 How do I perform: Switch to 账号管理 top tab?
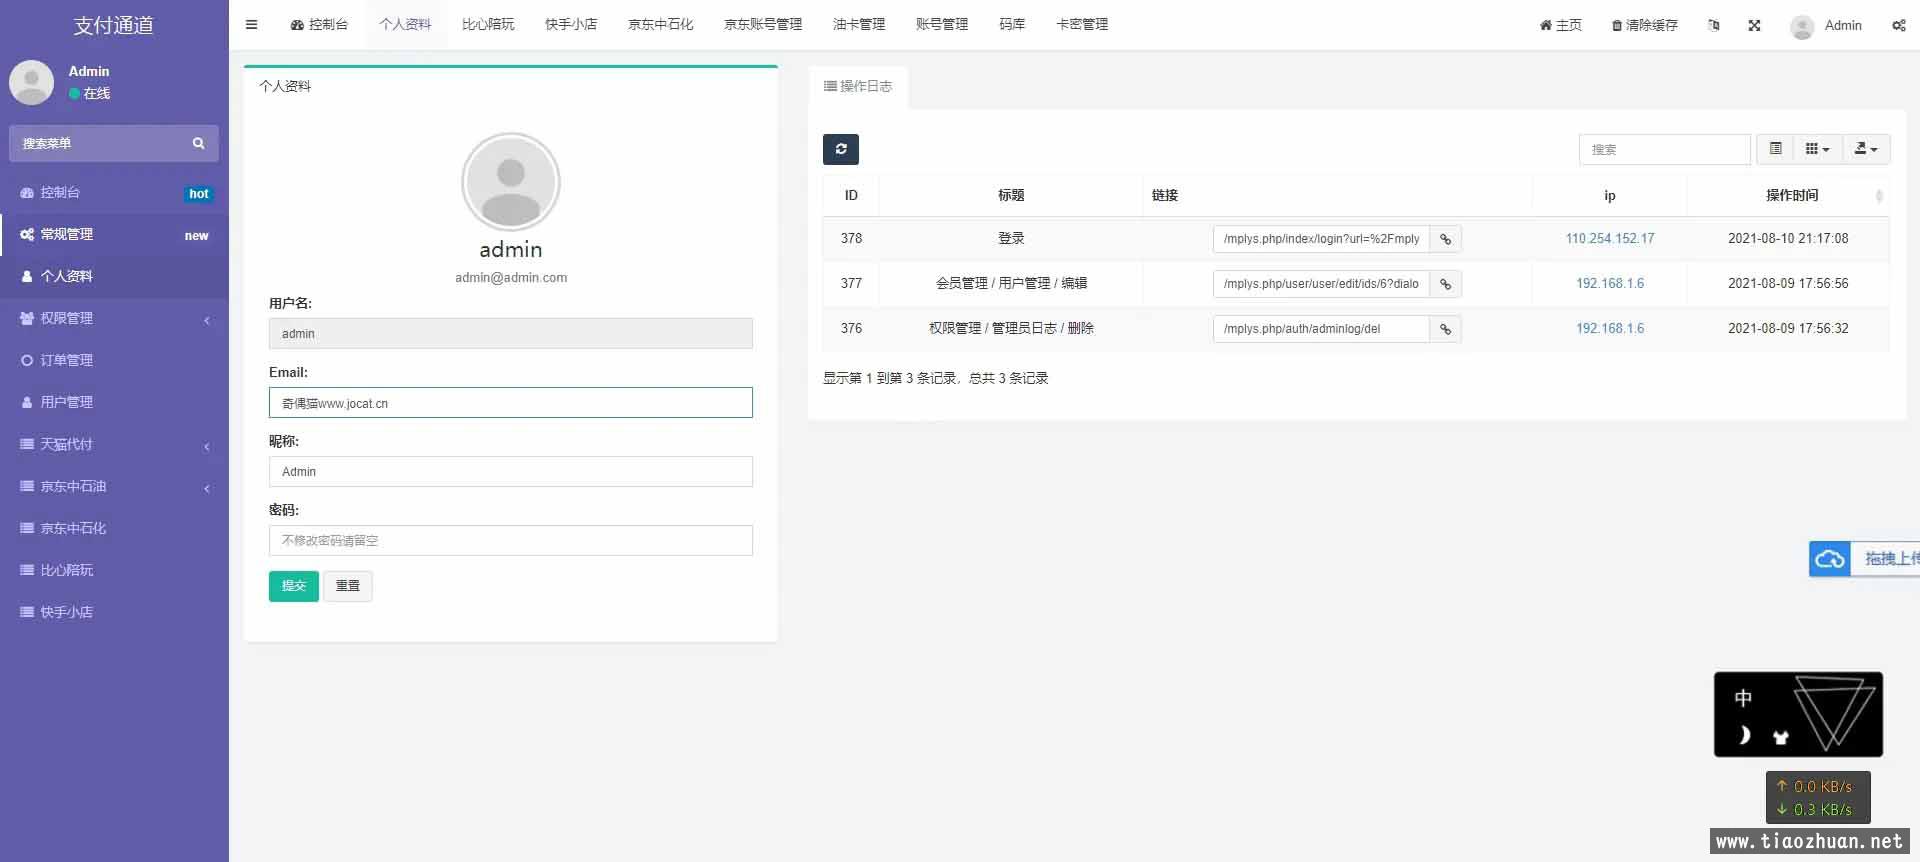(x=942, y=25)
